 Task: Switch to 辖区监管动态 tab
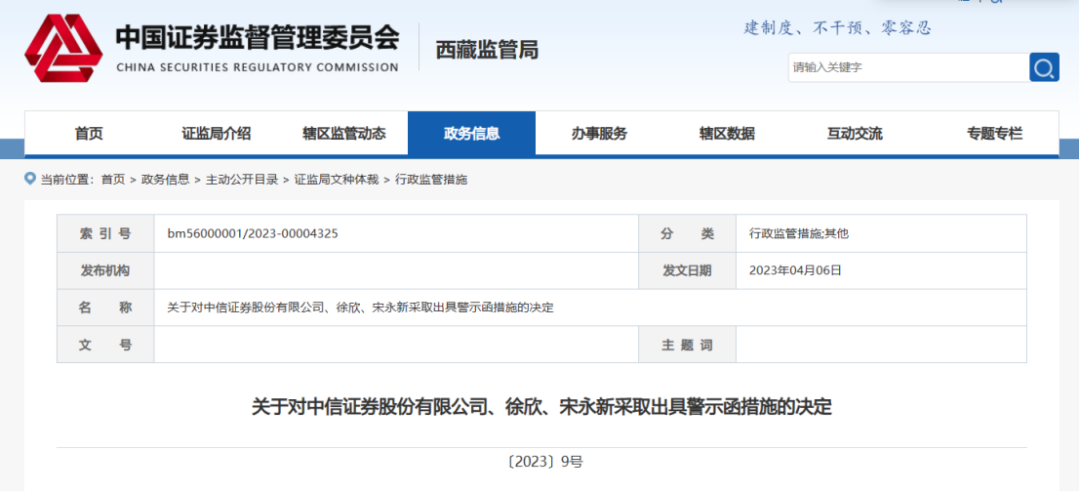(x=344, y=134)
